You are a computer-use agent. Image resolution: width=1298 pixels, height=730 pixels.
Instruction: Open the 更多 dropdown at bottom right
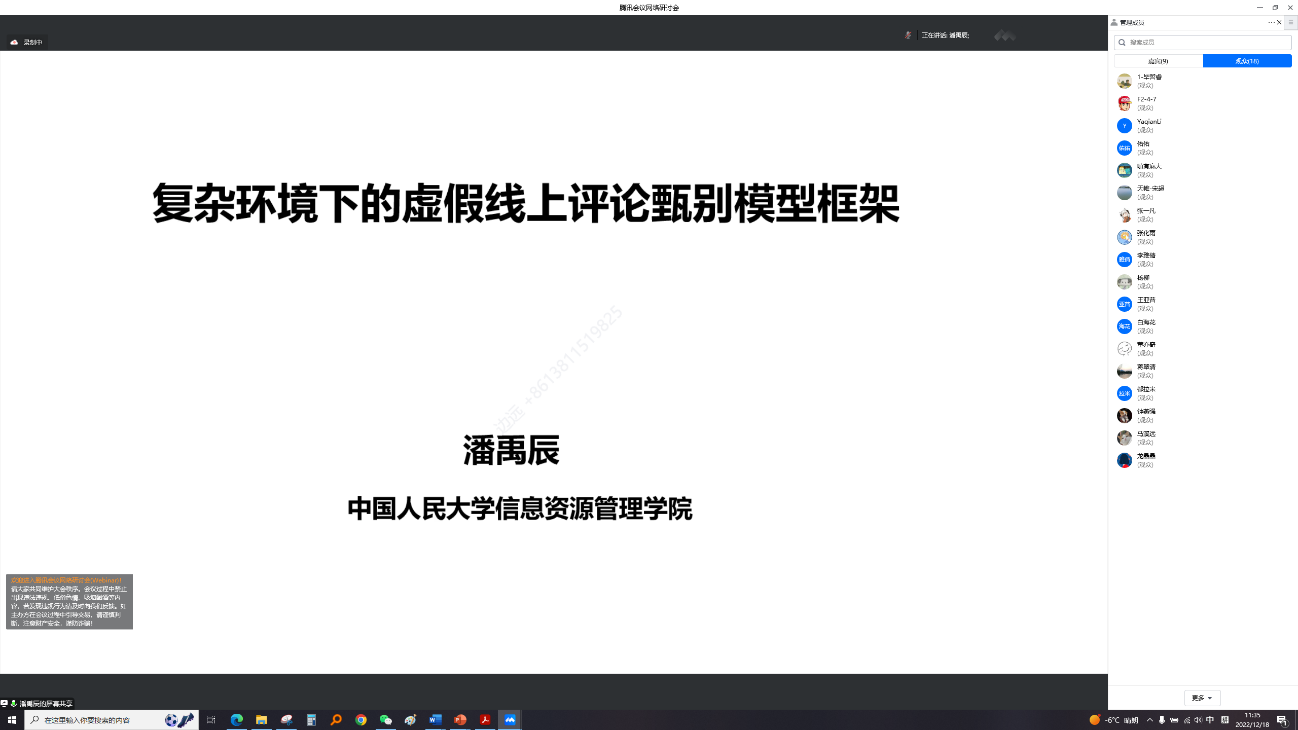pos(1201,698)
